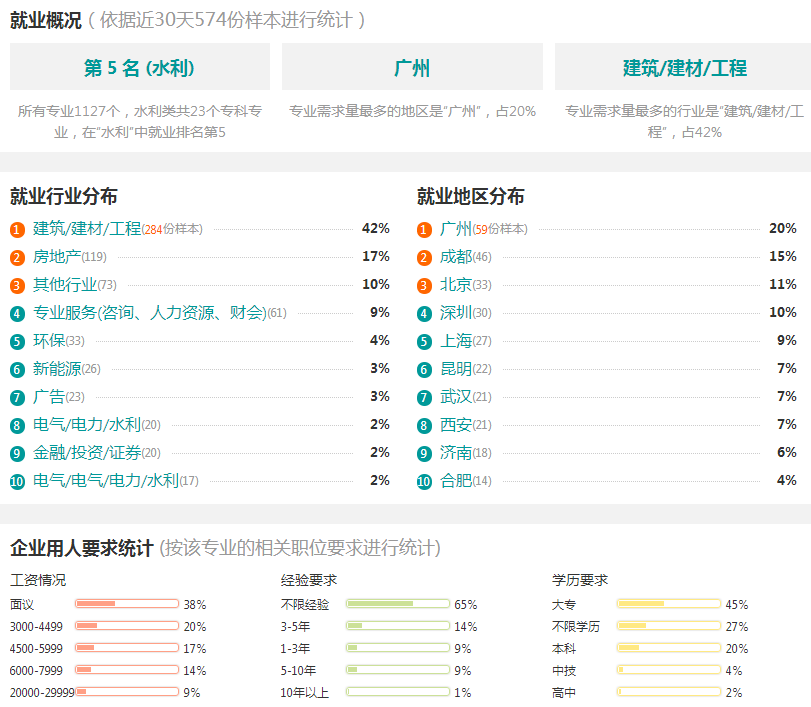Click the 59份样本 sample count
The image size is (811, 707).
pyautogui.click(x=500, y=229)
